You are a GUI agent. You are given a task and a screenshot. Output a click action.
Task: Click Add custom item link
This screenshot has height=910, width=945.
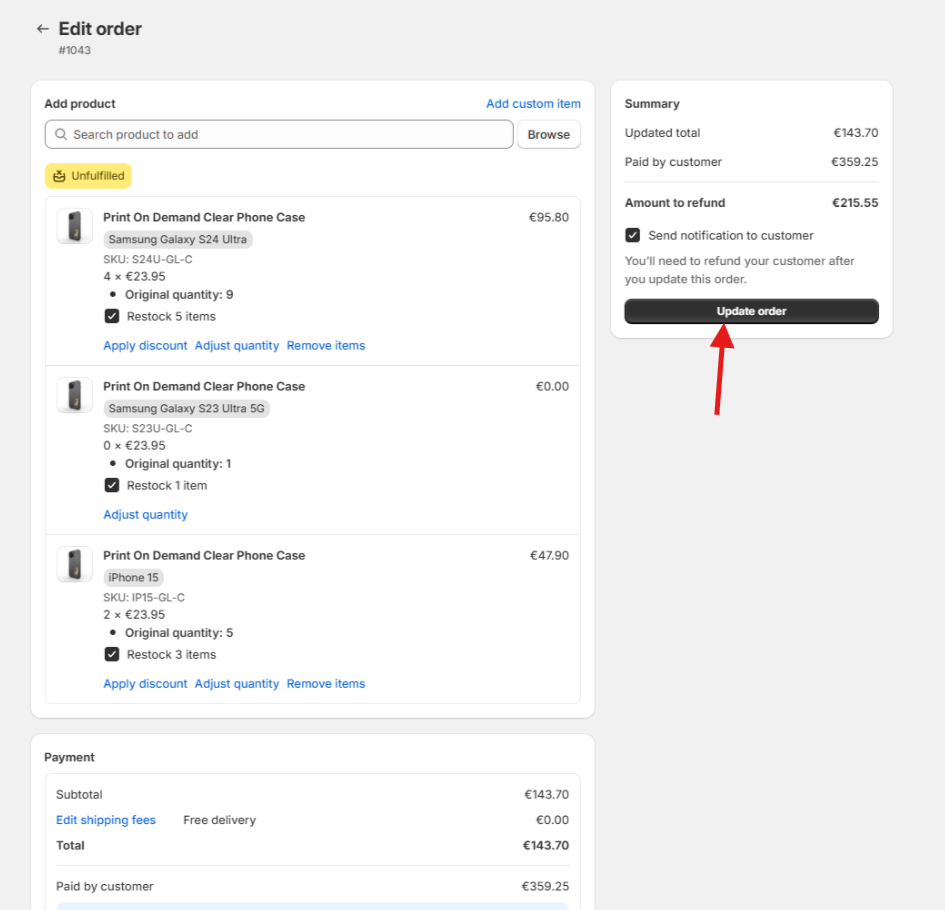533,104
